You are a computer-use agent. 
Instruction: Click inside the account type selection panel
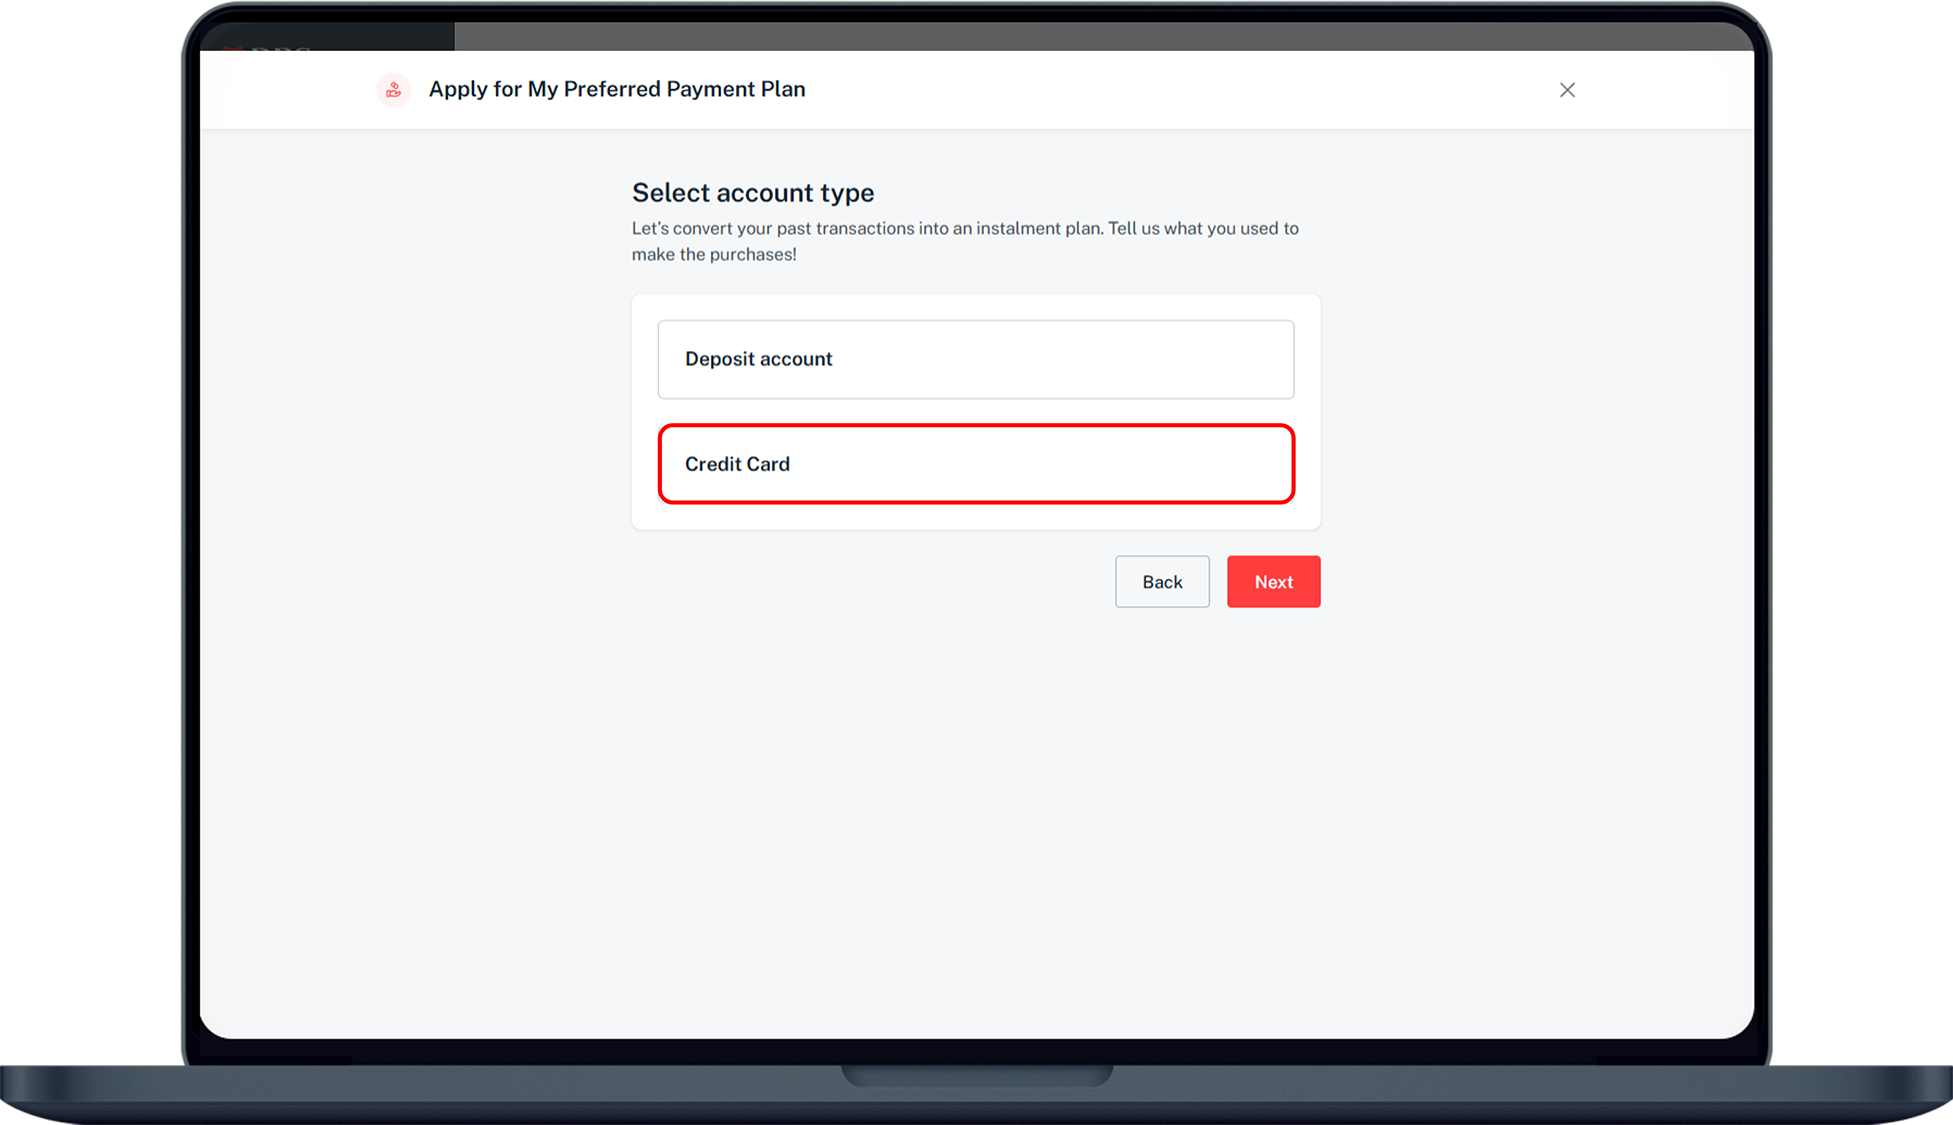point(976,412)
